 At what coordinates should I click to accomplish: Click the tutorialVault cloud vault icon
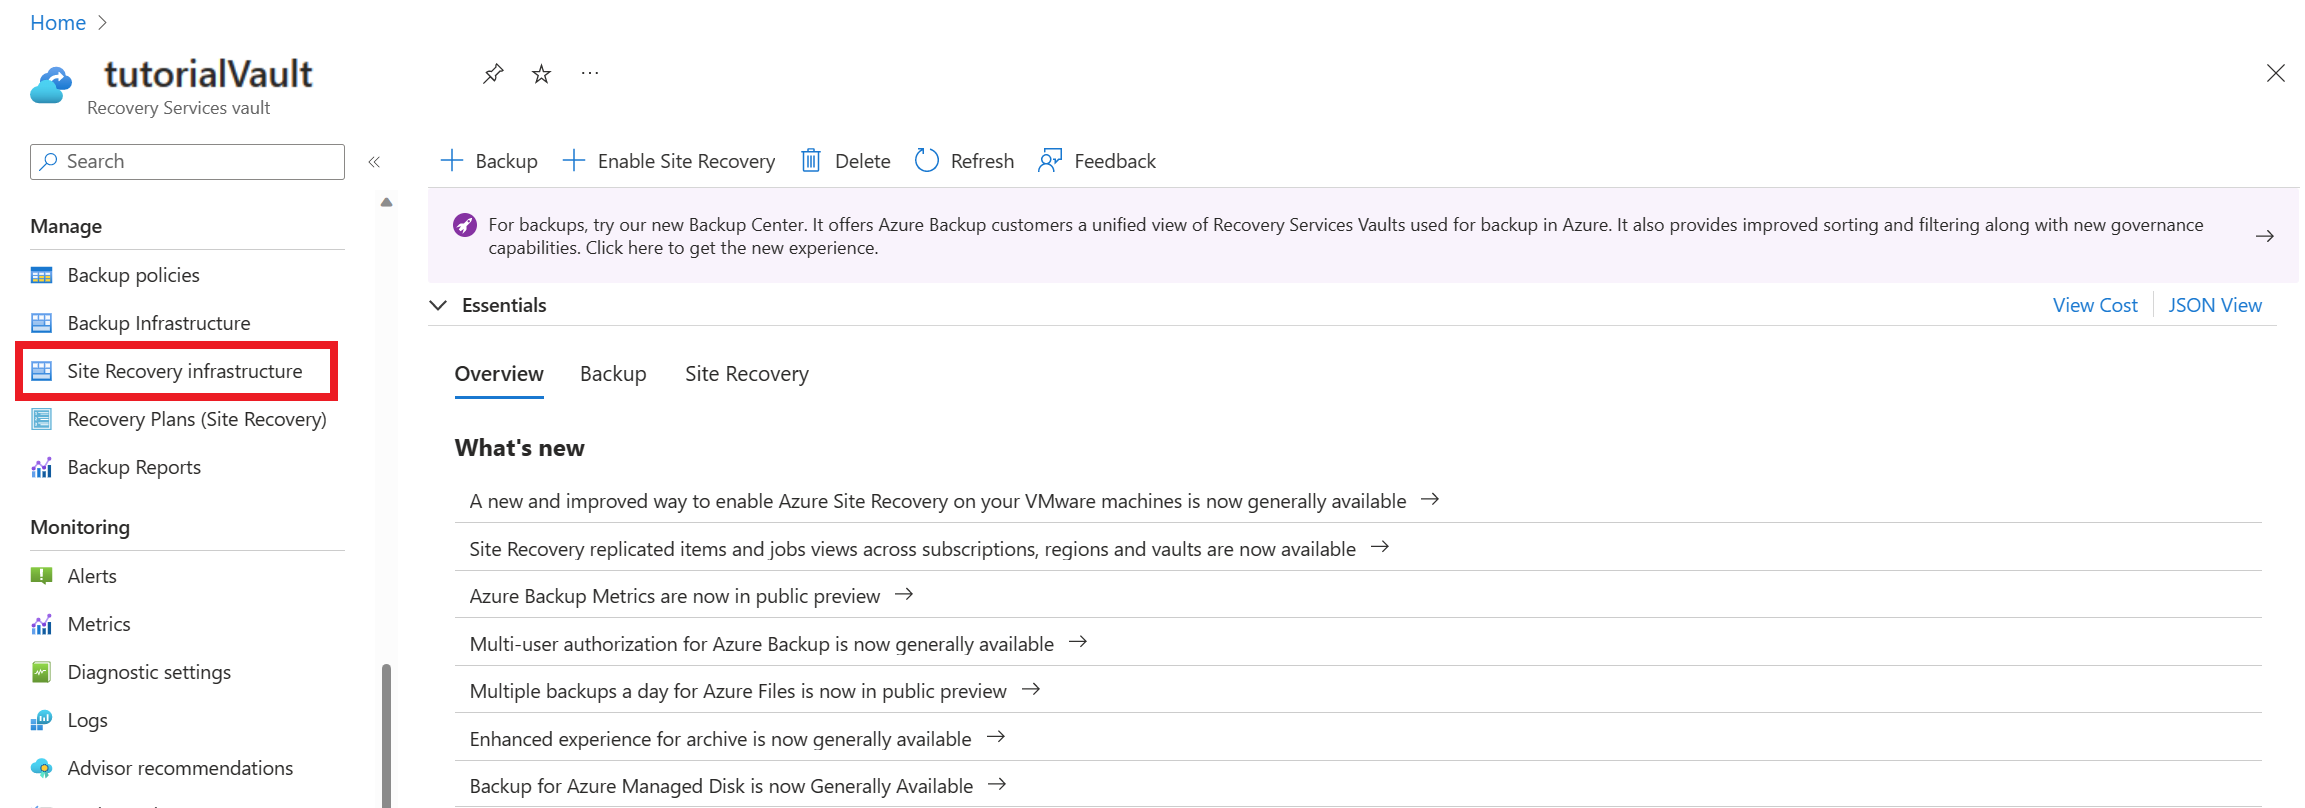(51, 85)
